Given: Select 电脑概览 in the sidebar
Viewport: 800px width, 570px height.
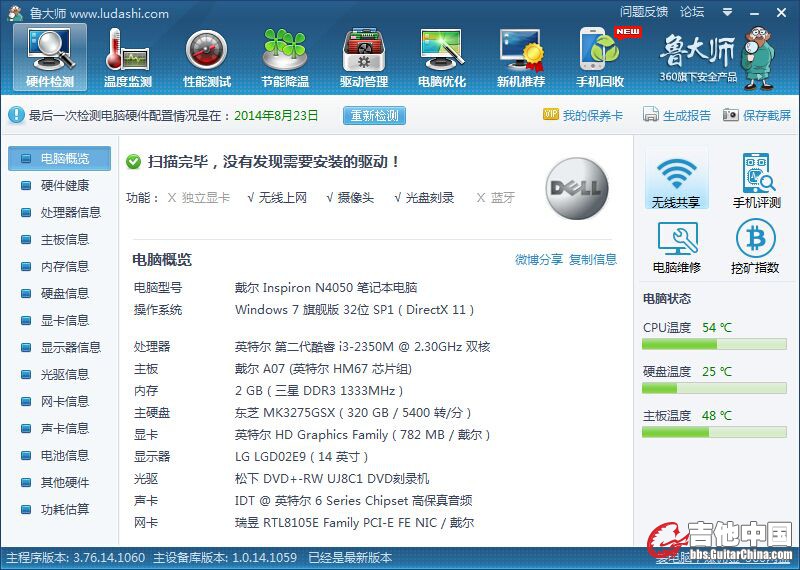Looking at the screenshot, I should pyautogui.click(x=60, y=159).
